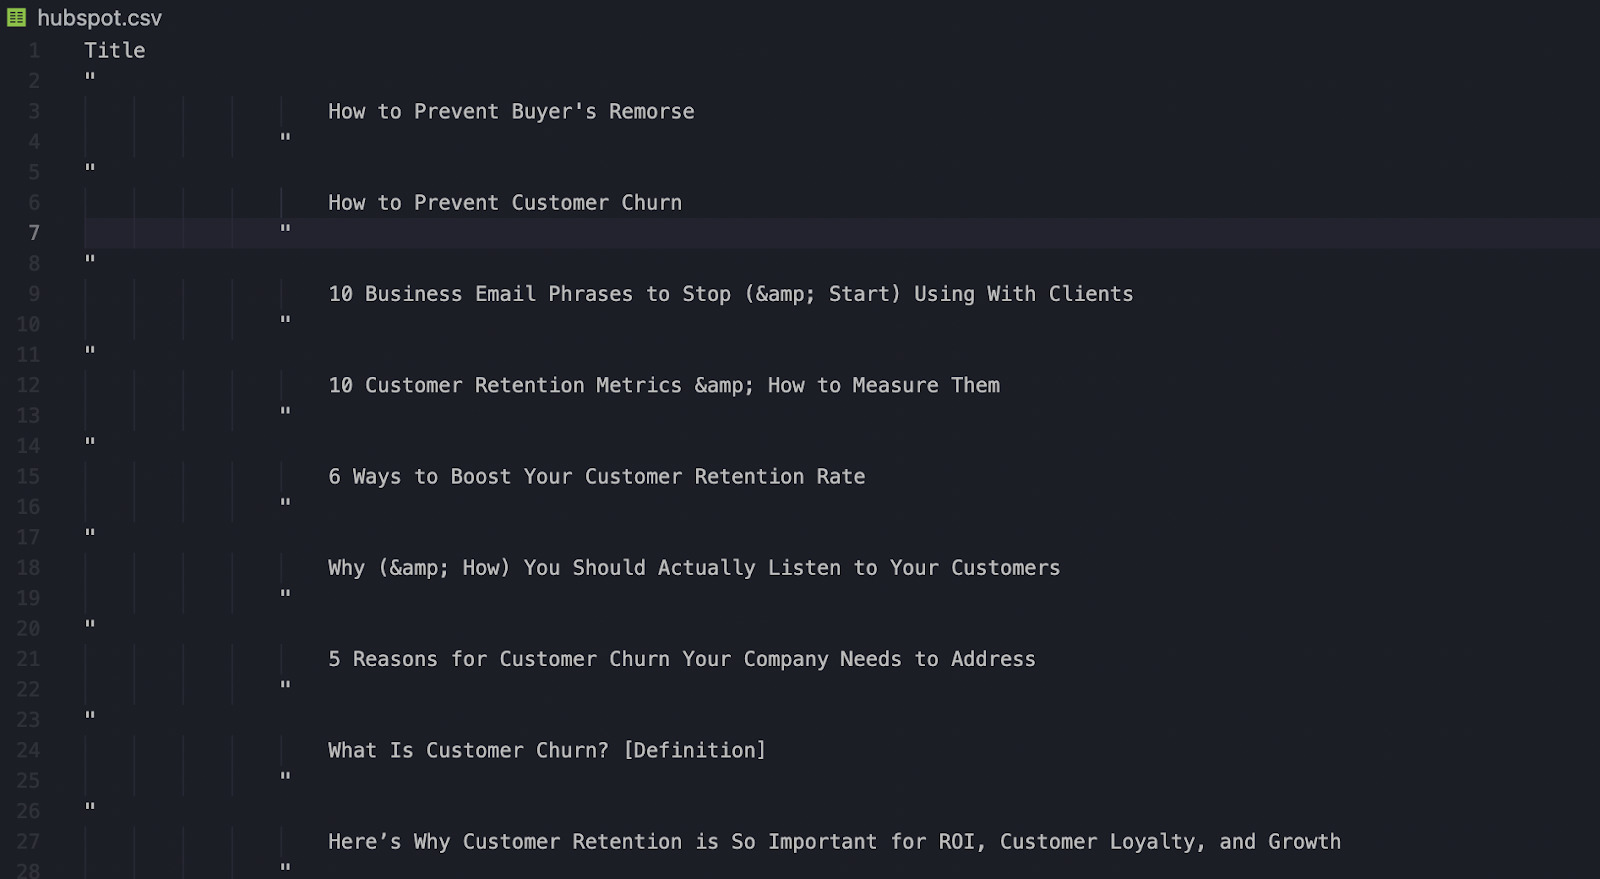
Task: Click the opening quote on line 2
Action: (x=90, y=77)
